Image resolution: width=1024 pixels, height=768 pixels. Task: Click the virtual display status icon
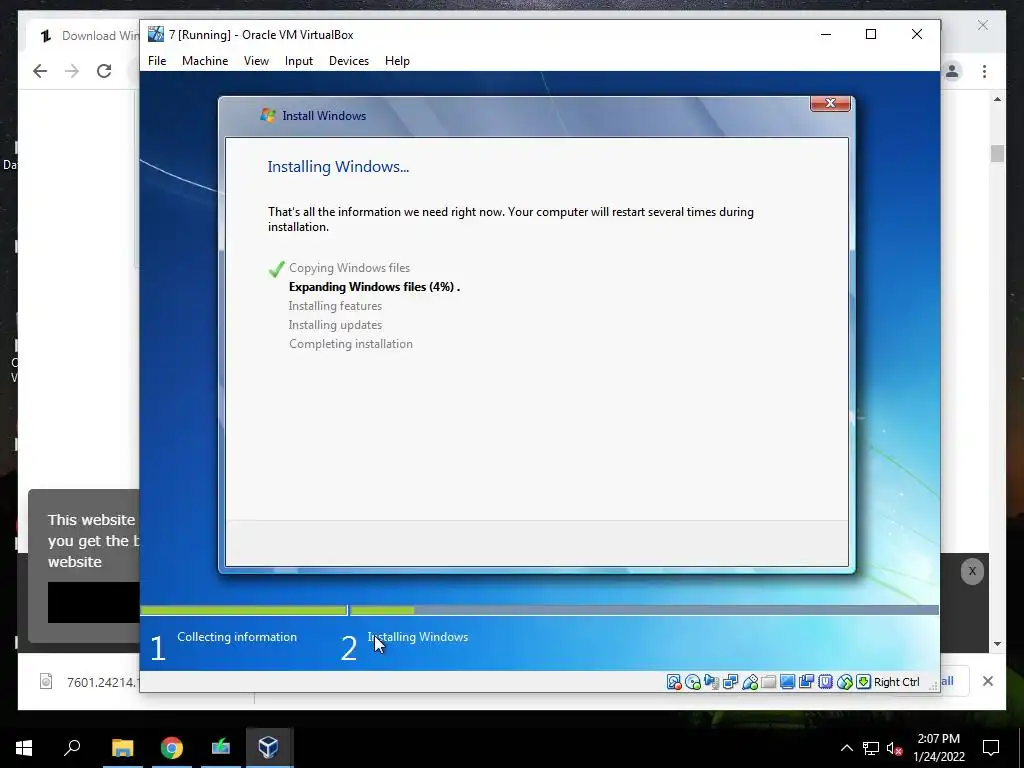pos(788,682)
